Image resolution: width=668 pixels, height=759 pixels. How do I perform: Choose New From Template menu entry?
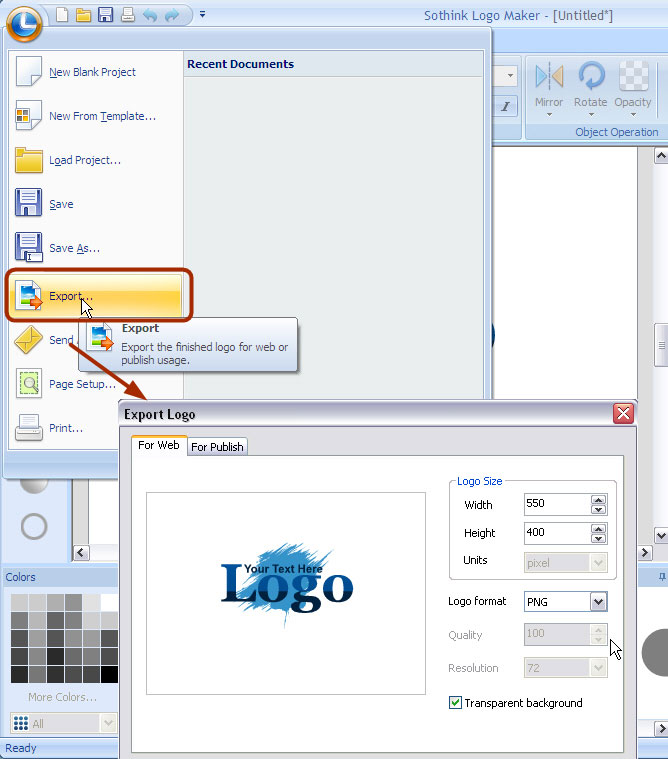[x=96, y=116]
